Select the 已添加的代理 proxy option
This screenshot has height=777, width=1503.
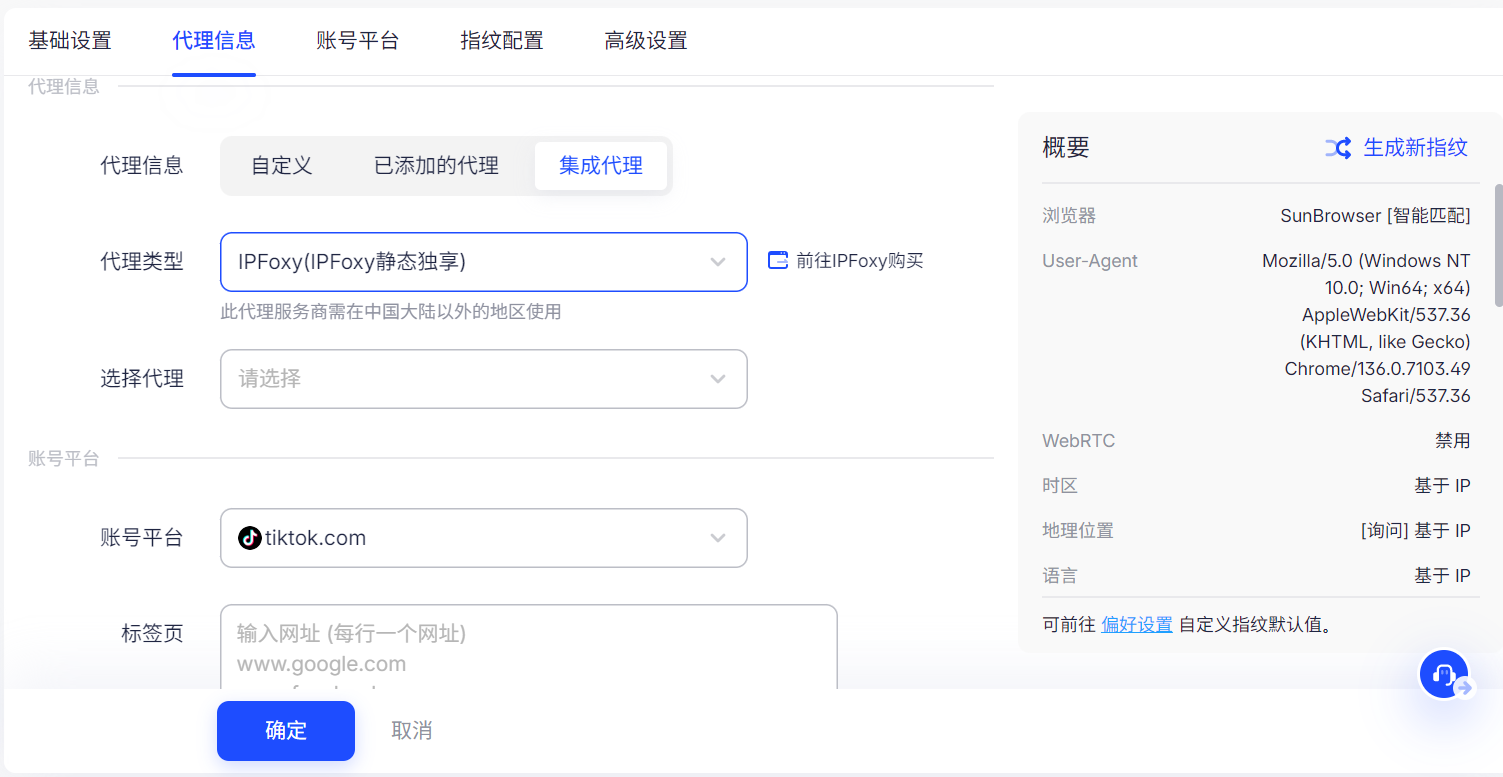pos(436,166)
